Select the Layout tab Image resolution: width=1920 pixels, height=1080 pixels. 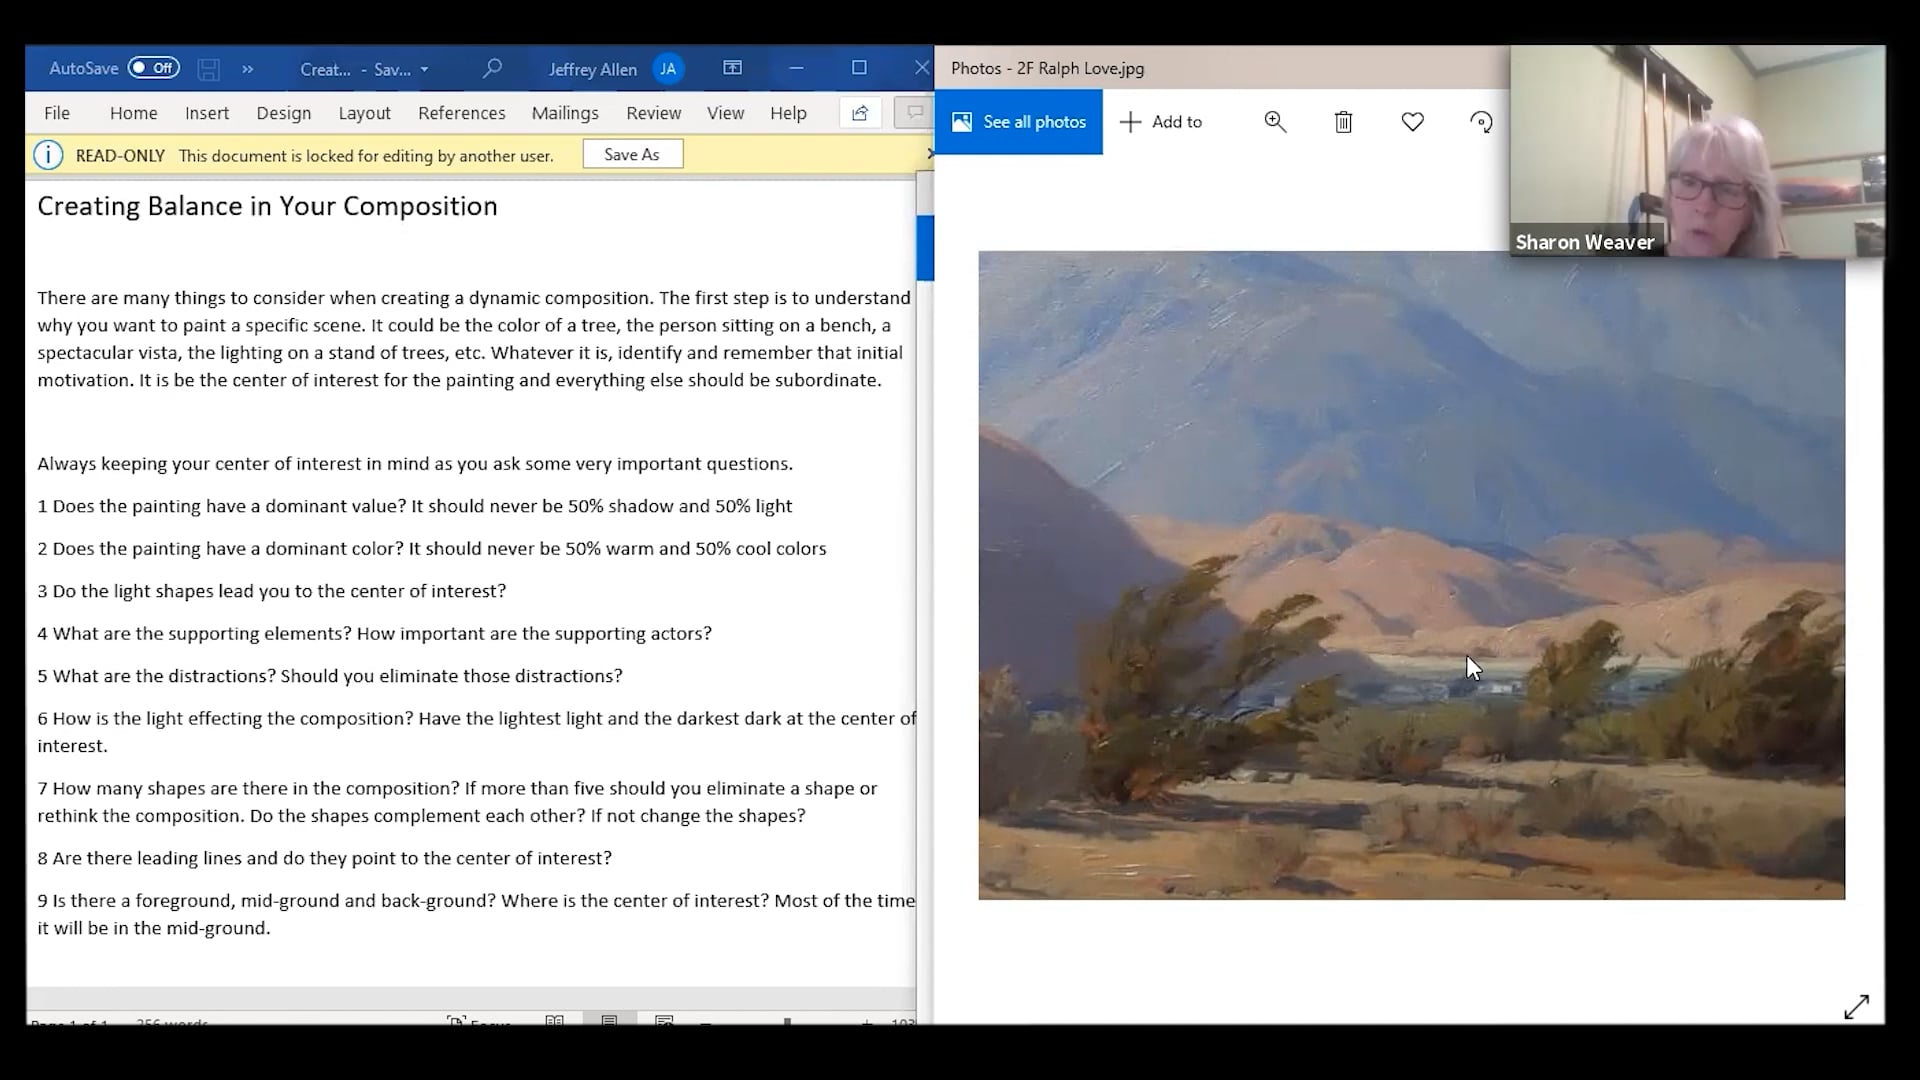pos(364,113)
